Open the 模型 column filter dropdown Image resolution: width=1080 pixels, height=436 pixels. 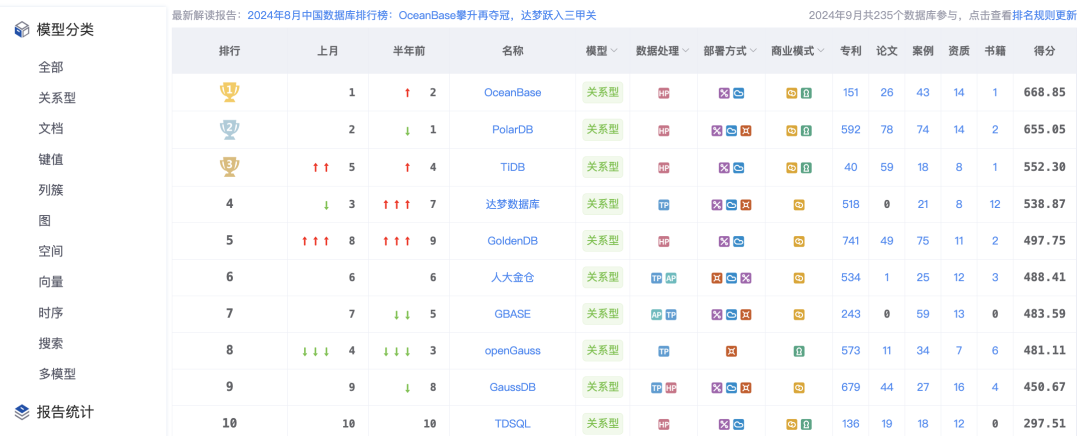point(614,51)
